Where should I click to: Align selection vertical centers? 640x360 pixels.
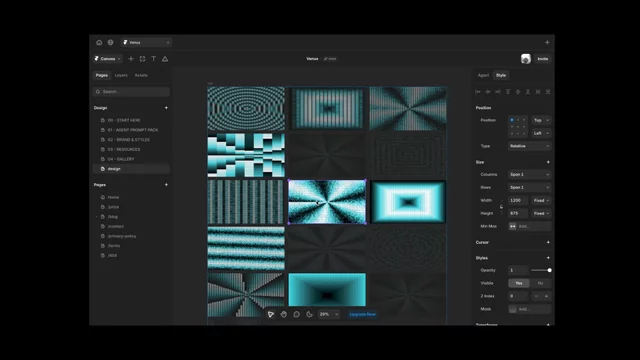(x=518, y=92)
